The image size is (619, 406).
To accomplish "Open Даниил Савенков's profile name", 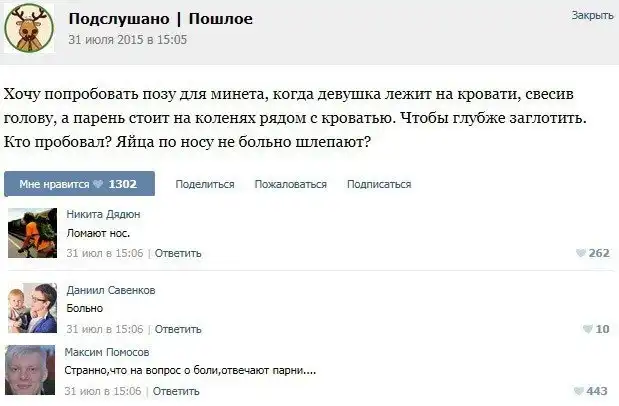I will point(110,290).
